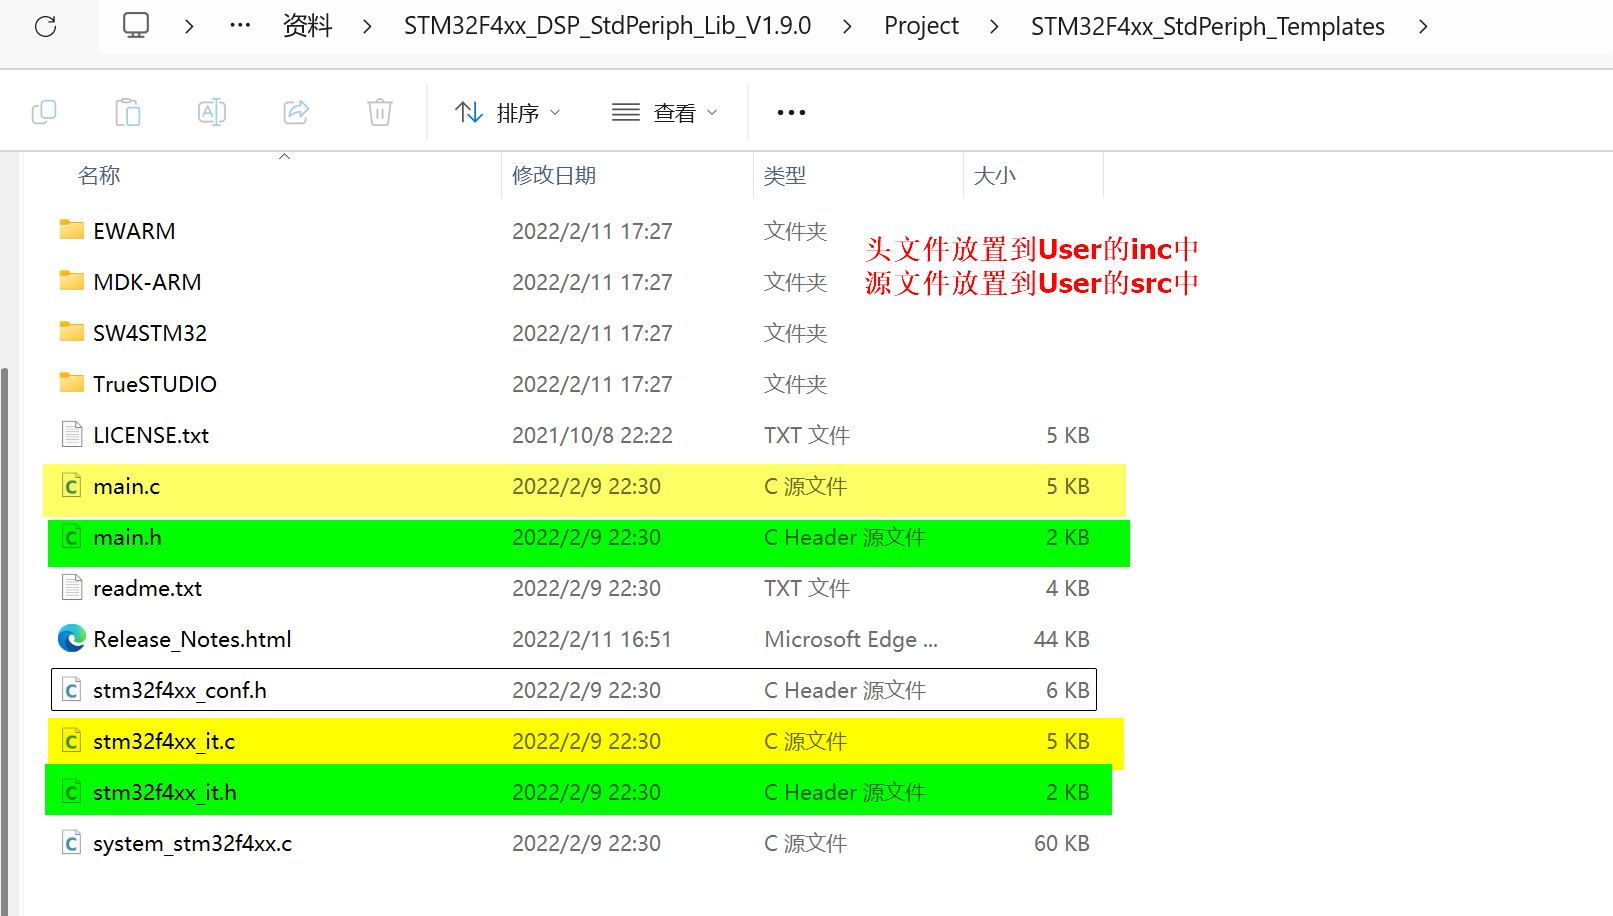Screen dimensions: 1613x916
Task: Sort by the 名称 column header
Action: coord(99,176)
